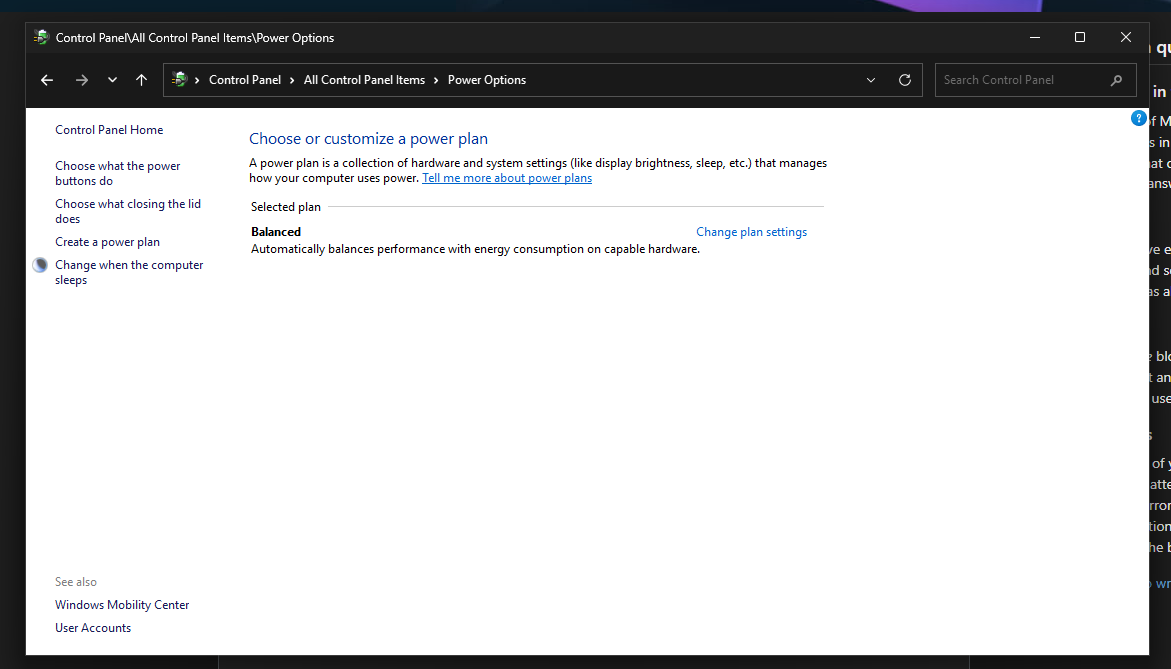This screenshot has height=669, width=1171.
Task: Maximize the Power Options window
Action: tap(1080, 37)
